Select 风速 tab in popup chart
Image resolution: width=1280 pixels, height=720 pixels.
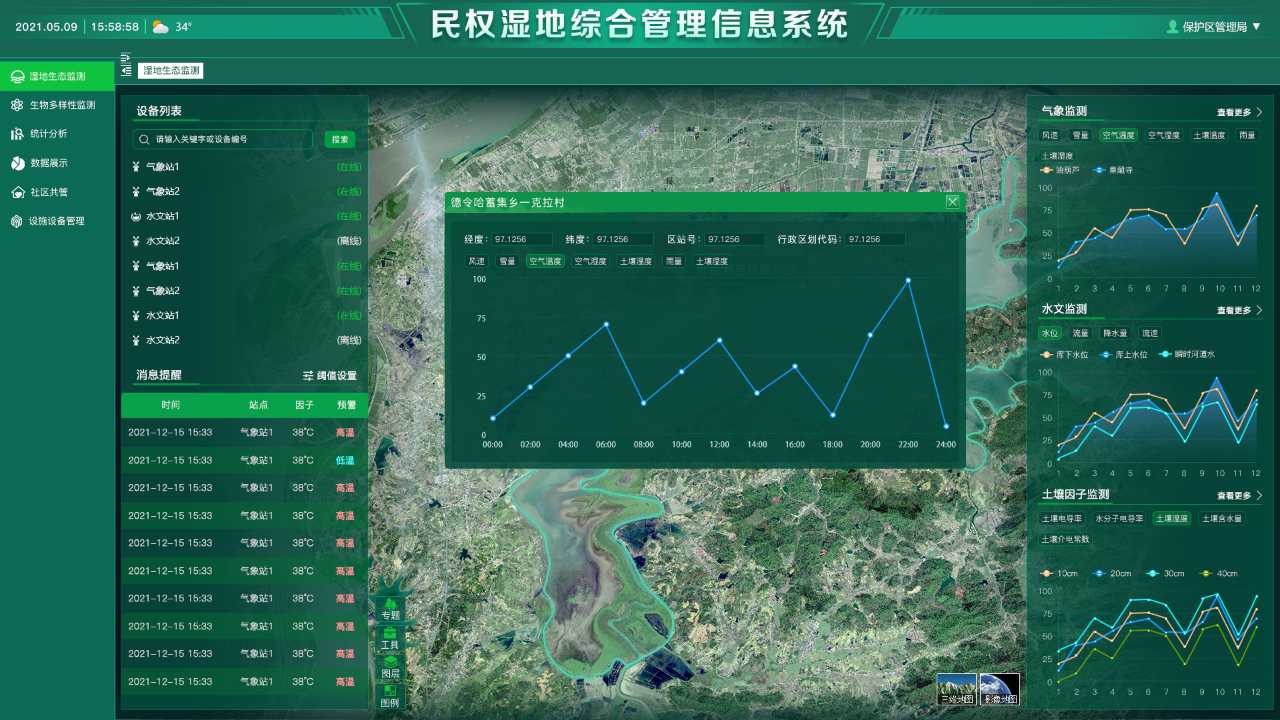click(477, 261)
